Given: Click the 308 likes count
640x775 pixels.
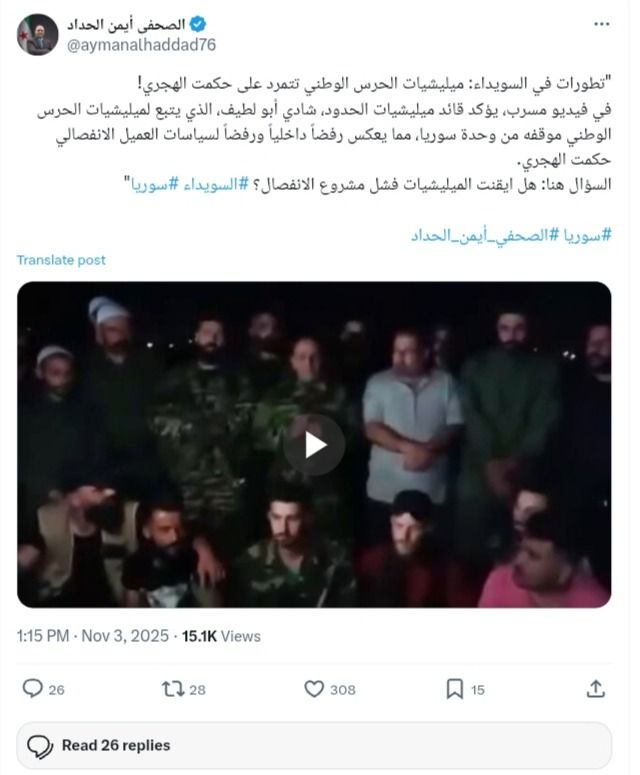Looking at the screenshot, I should click(x=342, y=689).
